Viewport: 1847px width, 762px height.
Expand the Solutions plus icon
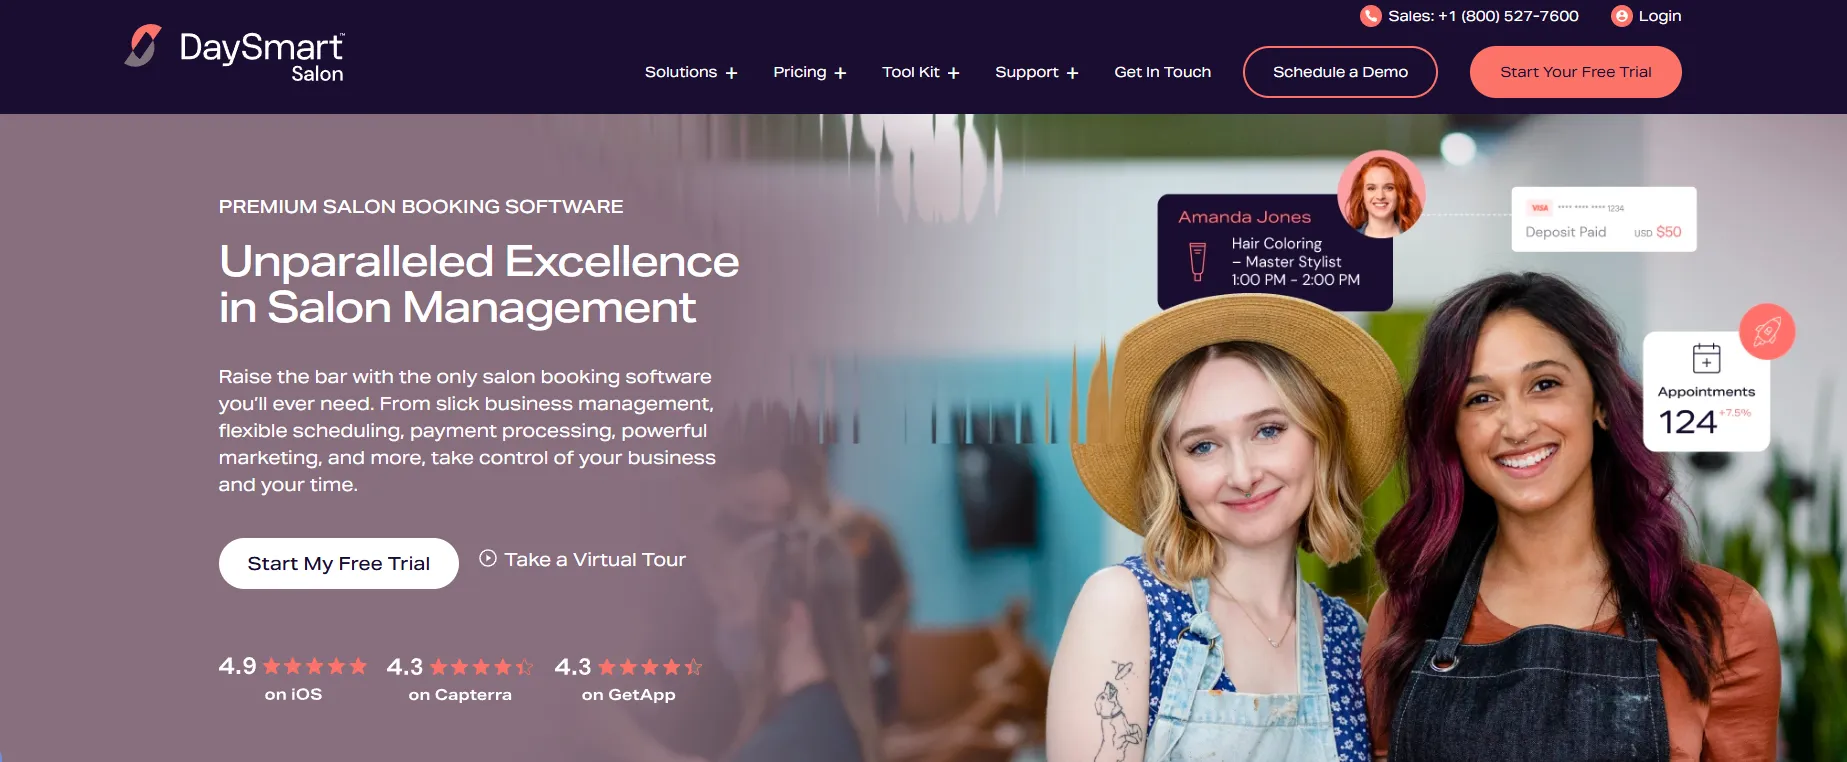pyautogui.click(x=731, y=73)
